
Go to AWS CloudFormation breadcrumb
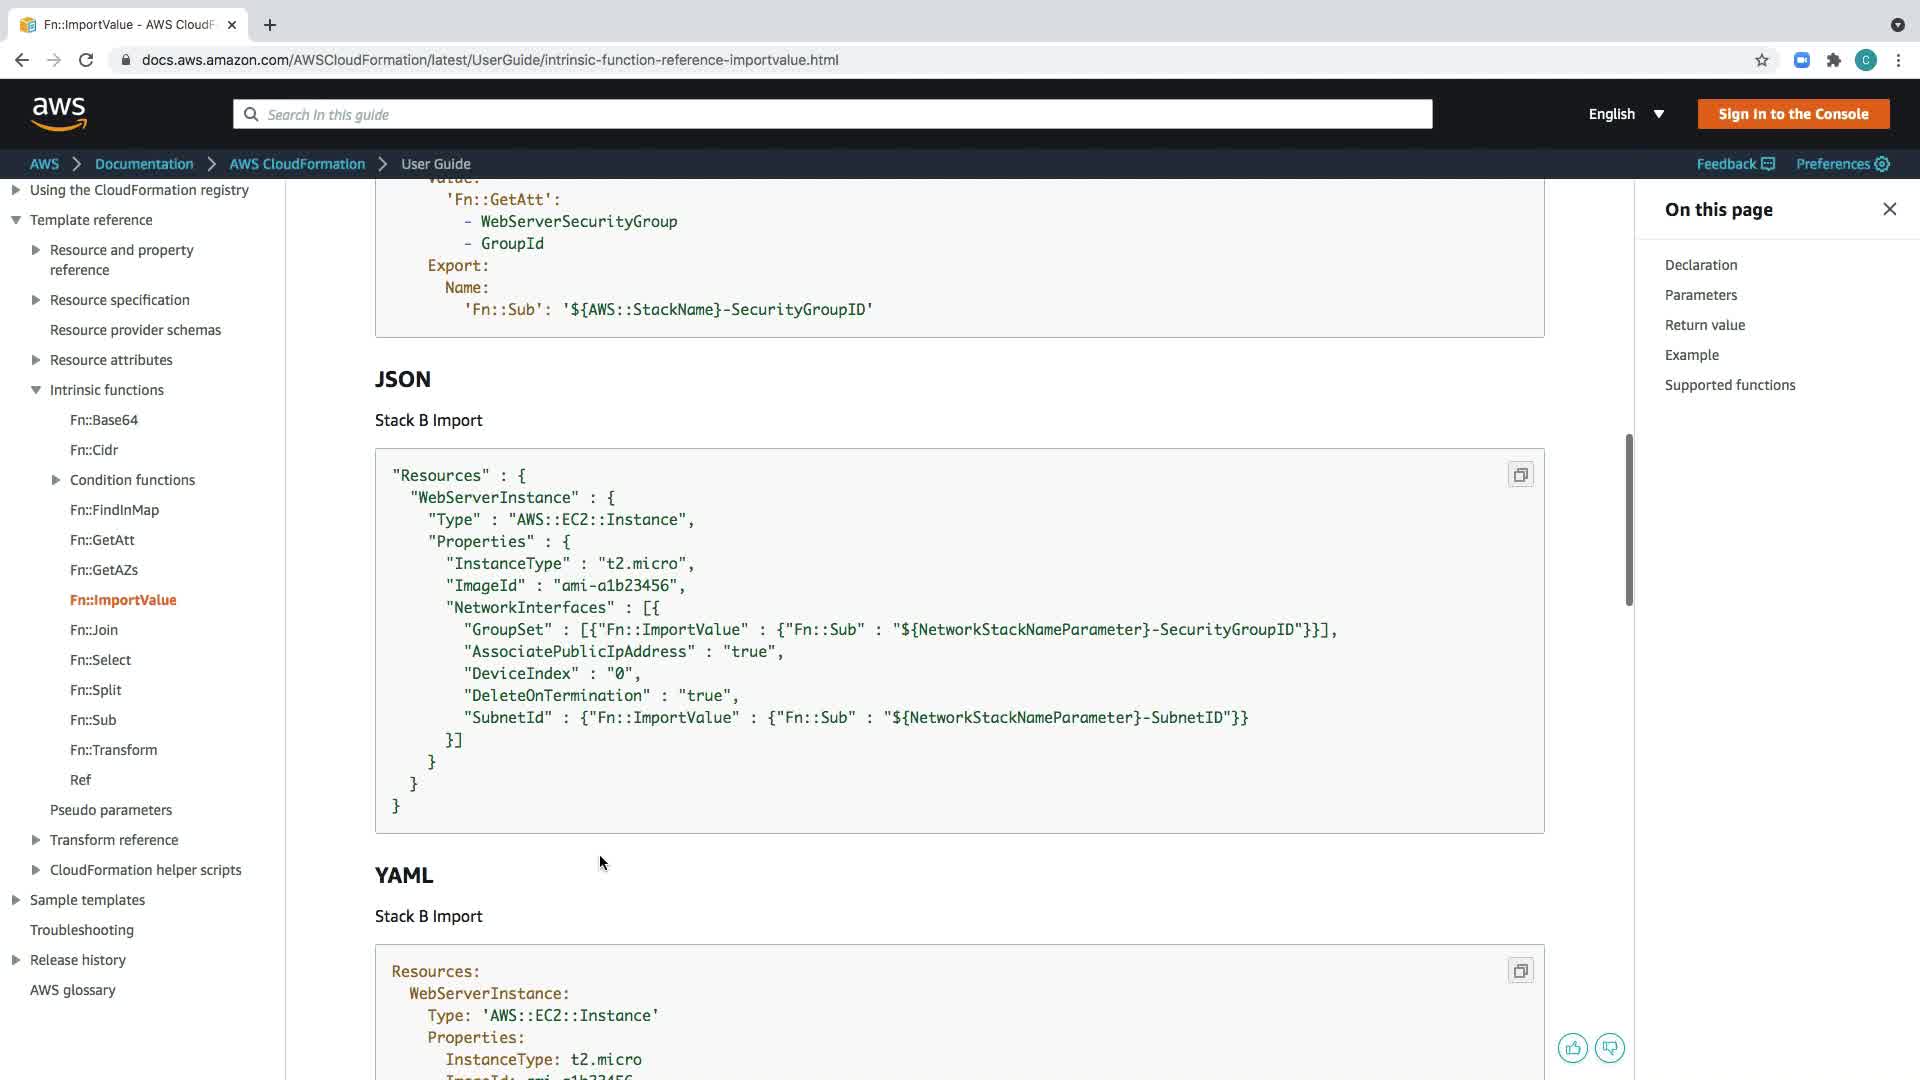tap(297, 164)
